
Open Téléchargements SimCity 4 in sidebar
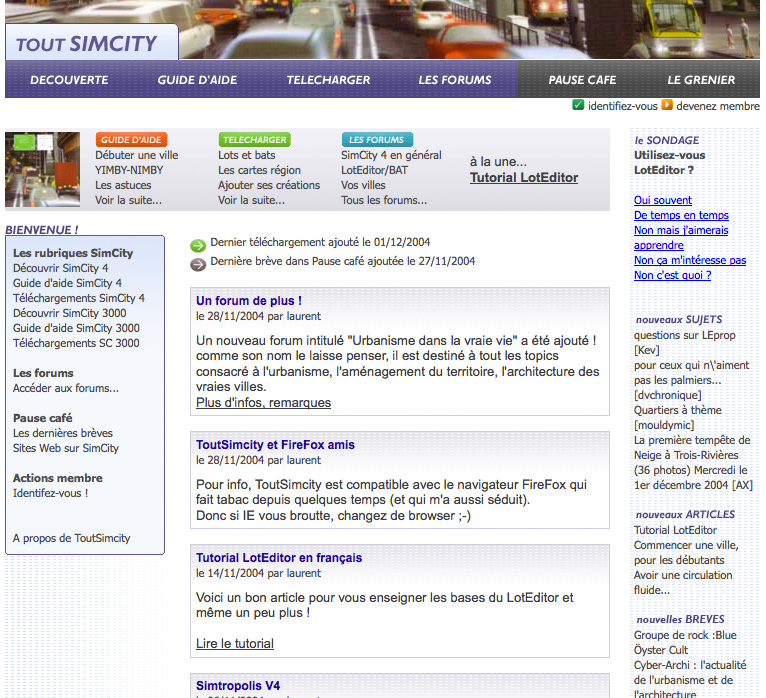[x=79, y=298]
